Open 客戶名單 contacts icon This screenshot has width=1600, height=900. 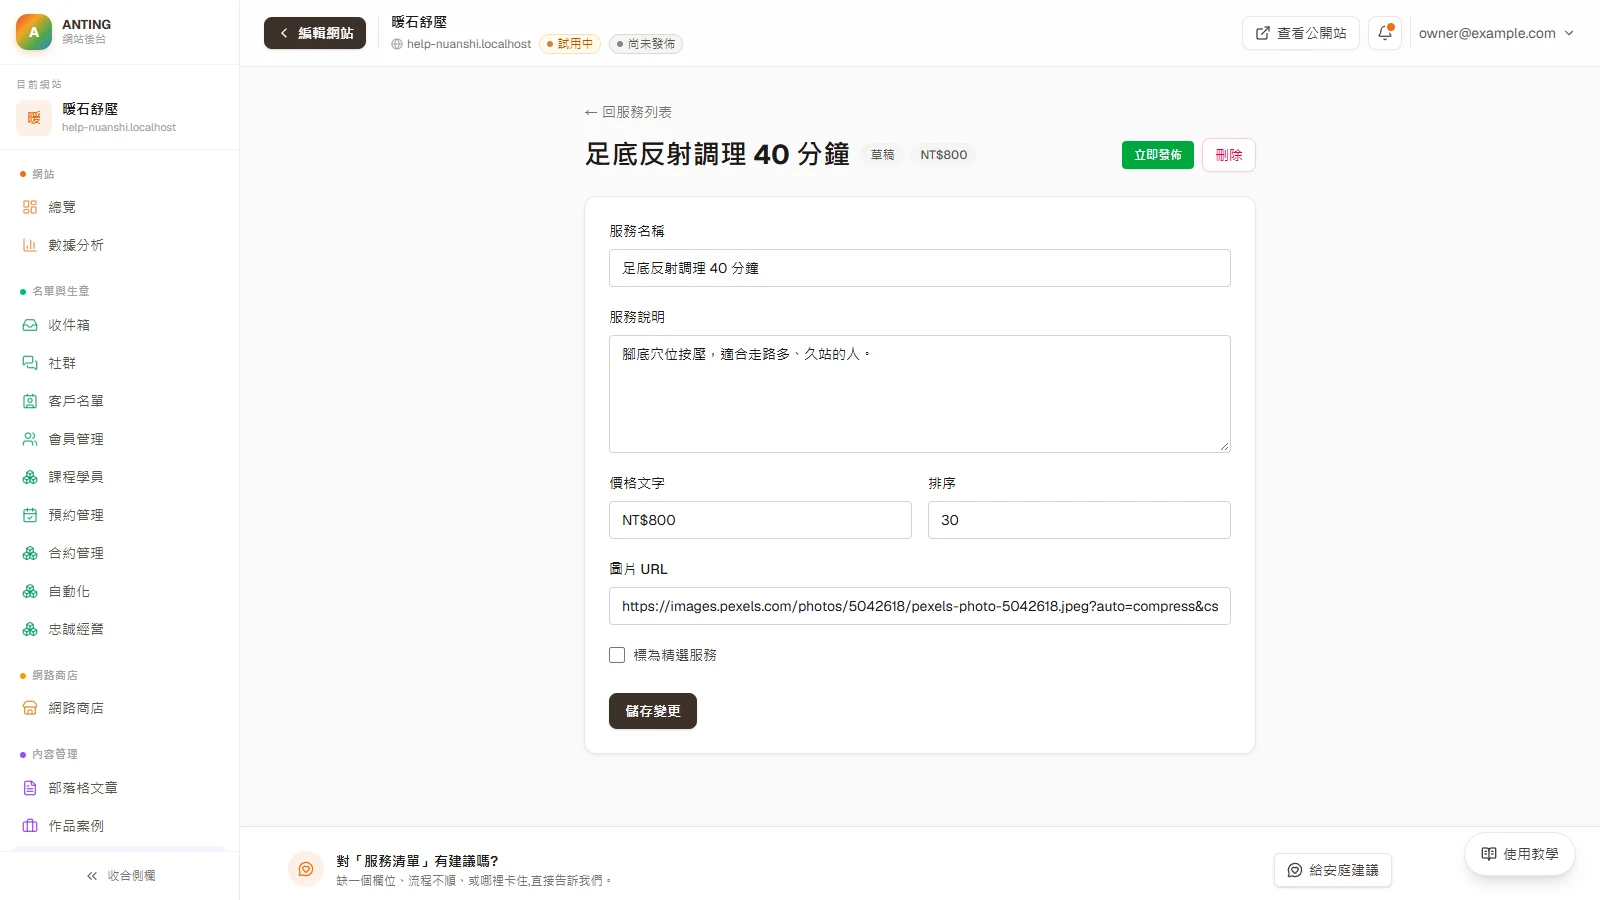tap(30, 401)
